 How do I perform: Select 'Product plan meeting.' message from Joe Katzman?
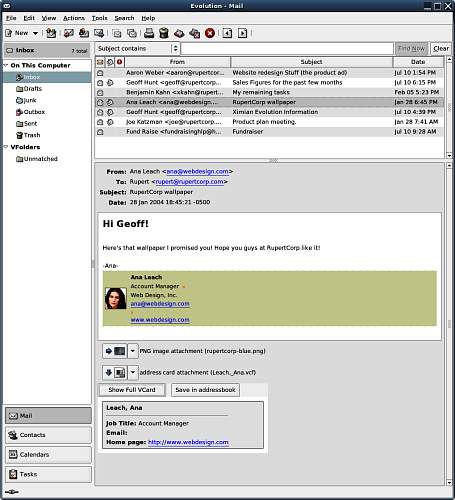(x=269, y=122)
